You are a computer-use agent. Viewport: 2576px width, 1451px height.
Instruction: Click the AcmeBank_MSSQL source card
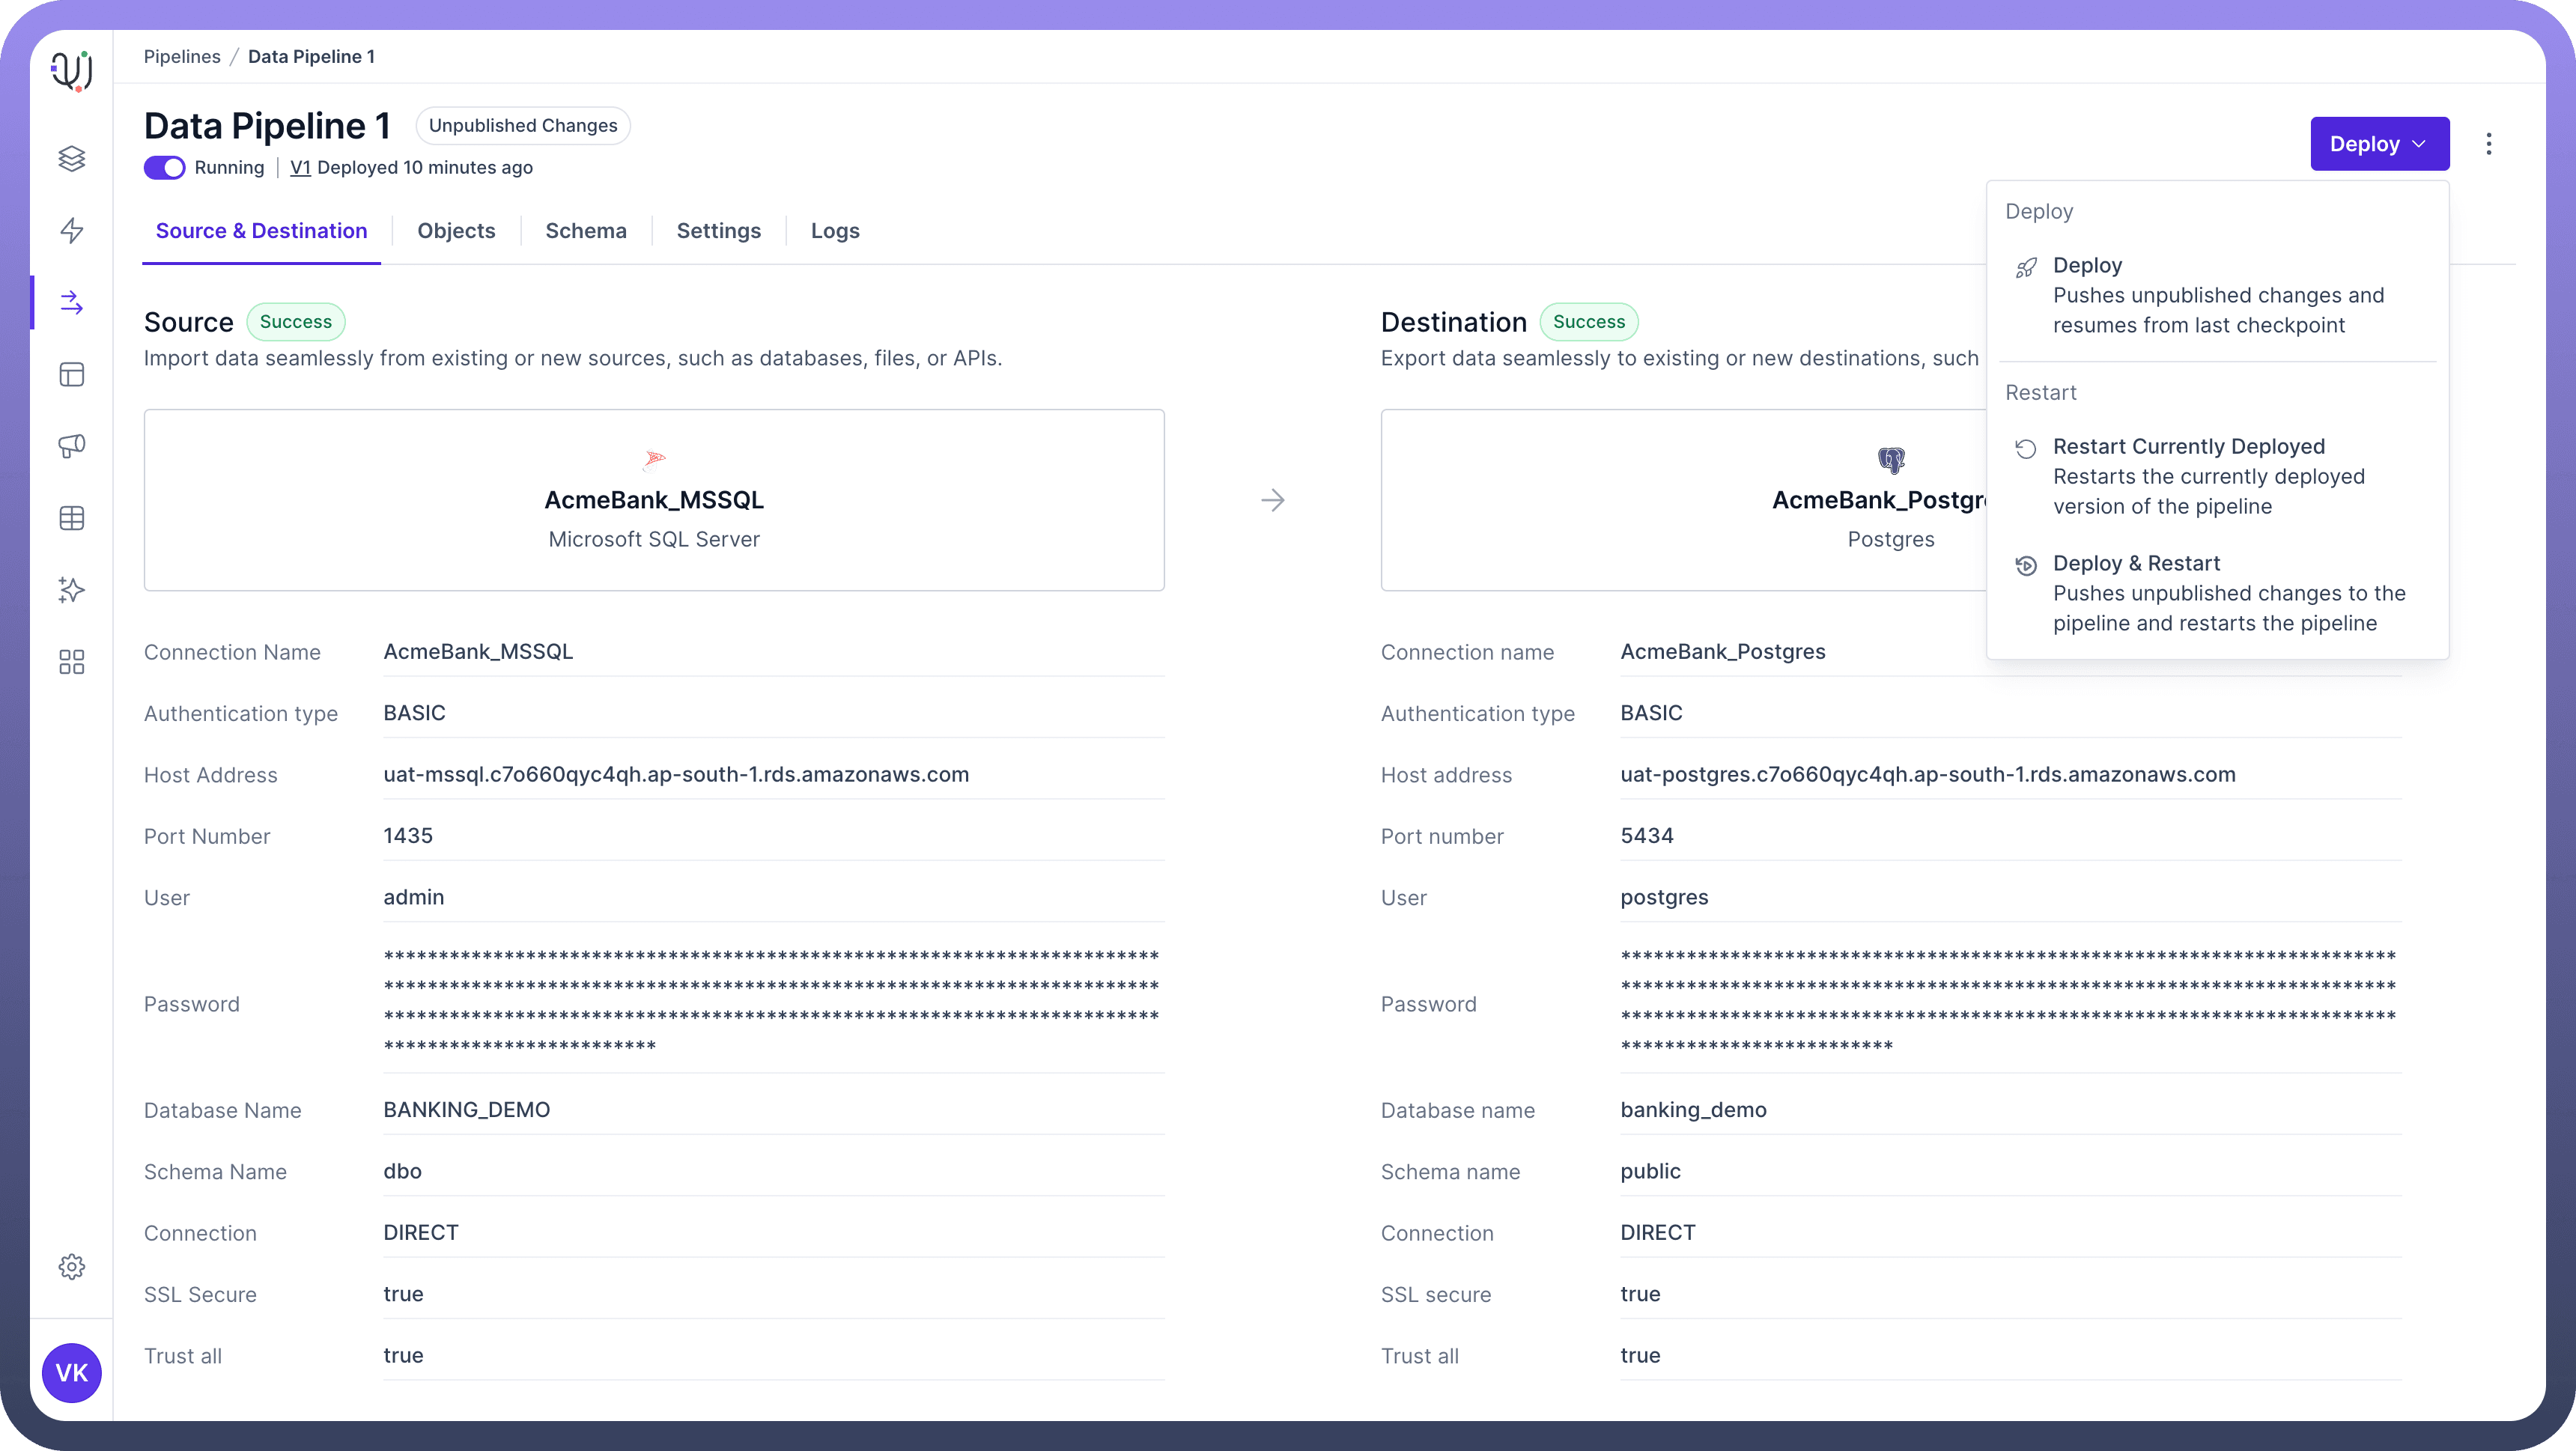[x=654, y=500]
